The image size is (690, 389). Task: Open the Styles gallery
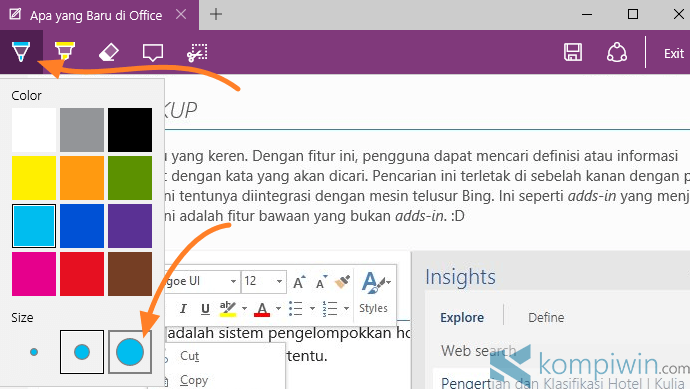pos(374,292)
